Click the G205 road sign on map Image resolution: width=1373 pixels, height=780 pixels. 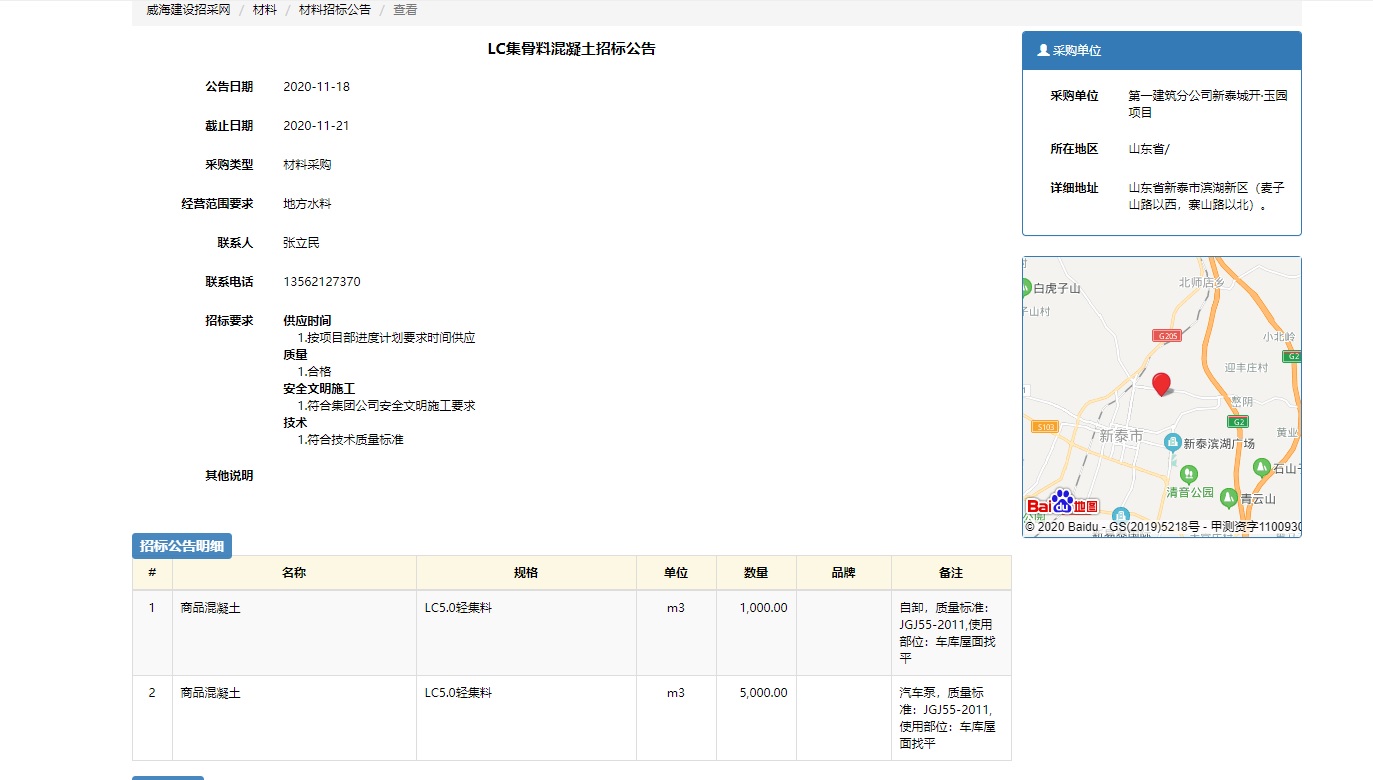[x=1166, y=336]
